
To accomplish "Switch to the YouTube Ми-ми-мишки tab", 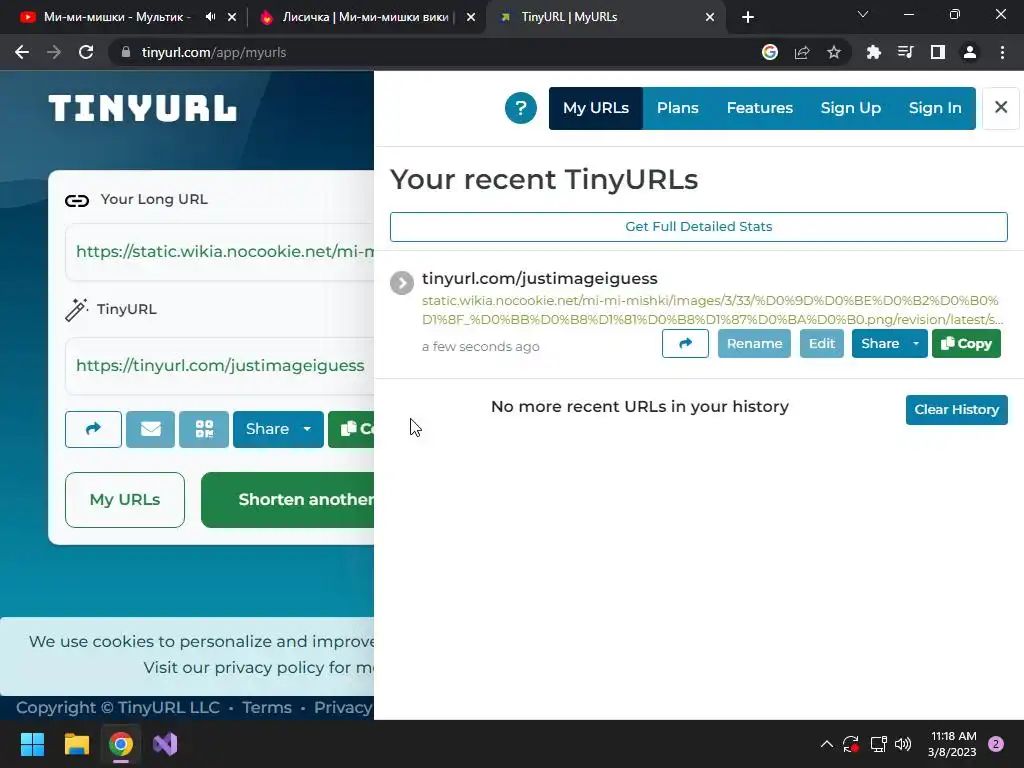I will [116, 17].
